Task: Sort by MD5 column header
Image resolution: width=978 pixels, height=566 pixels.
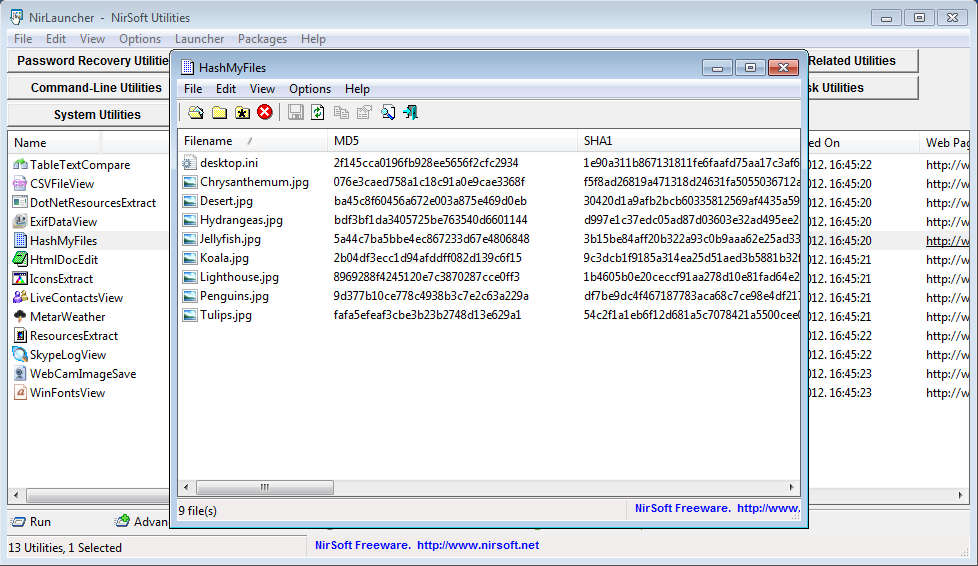Action: [453, 141]
